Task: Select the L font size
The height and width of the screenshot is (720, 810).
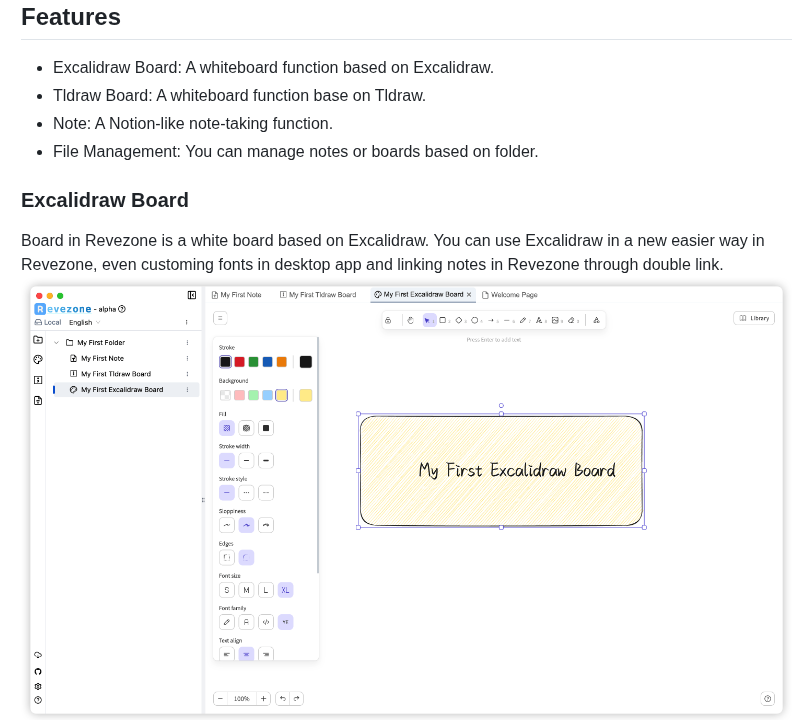Action: (266, 590)
